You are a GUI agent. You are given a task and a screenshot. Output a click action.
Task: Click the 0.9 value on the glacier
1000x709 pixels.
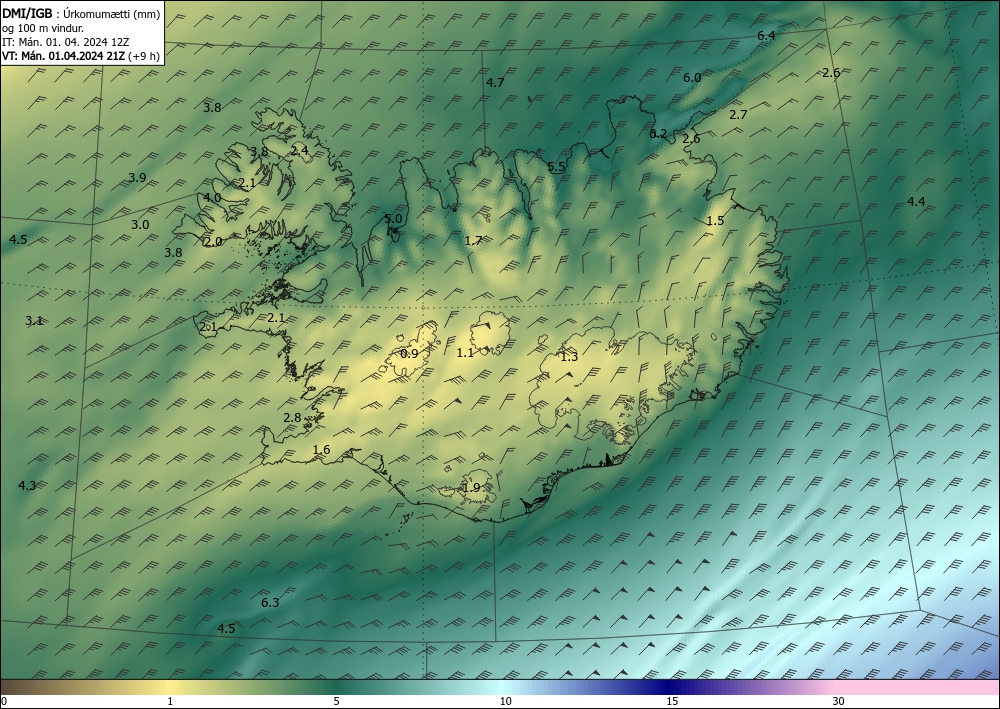(409, 353)
